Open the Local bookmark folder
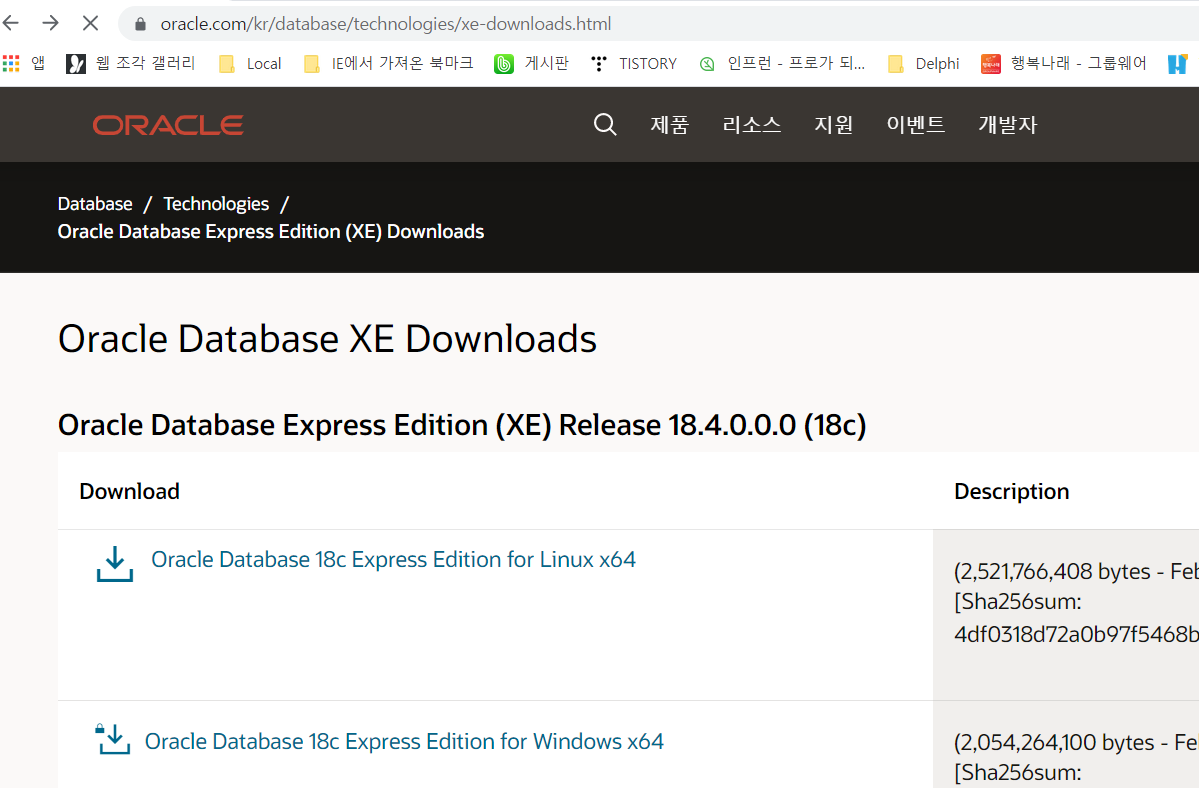This screenshot has height=788, width=1199. 250,64
